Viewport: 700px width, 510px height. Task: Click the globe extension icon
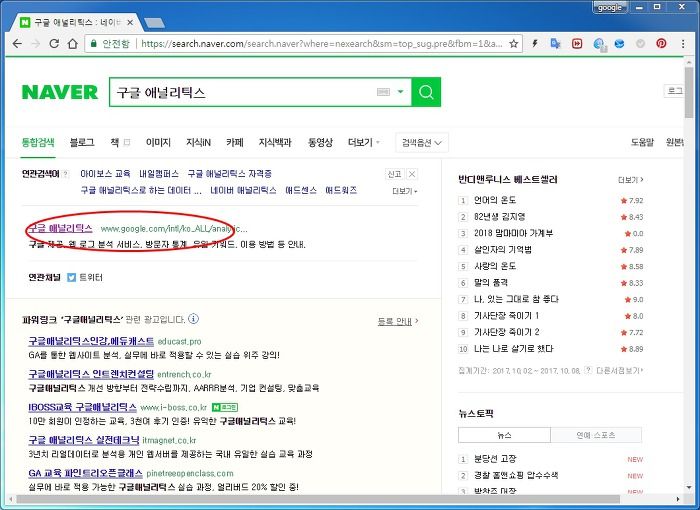599,43
